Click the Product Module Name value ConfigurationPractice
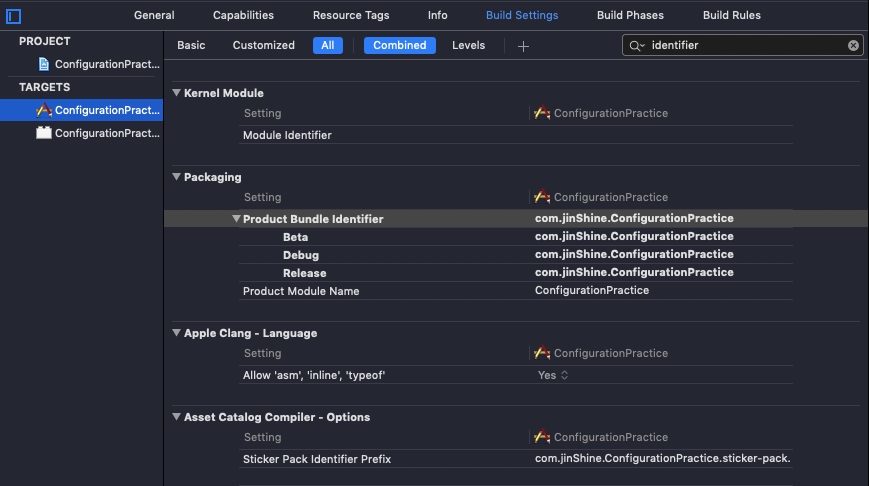This screenshot has height=486, width=869. point(592,290)
